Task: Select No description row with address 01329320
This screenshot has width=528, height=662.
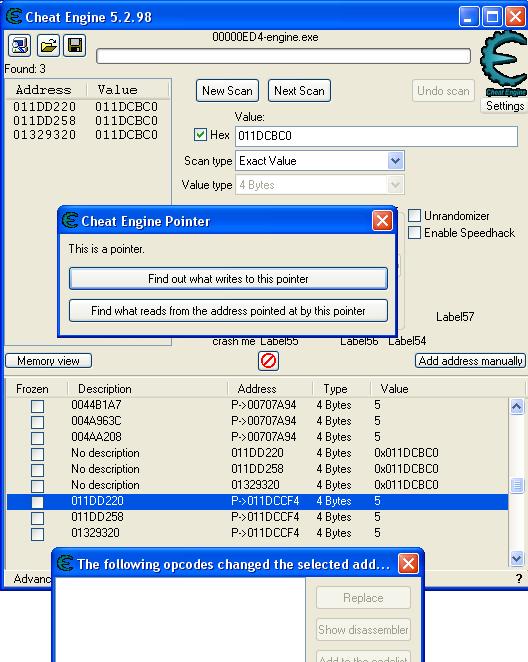Action: coord(257,485)
